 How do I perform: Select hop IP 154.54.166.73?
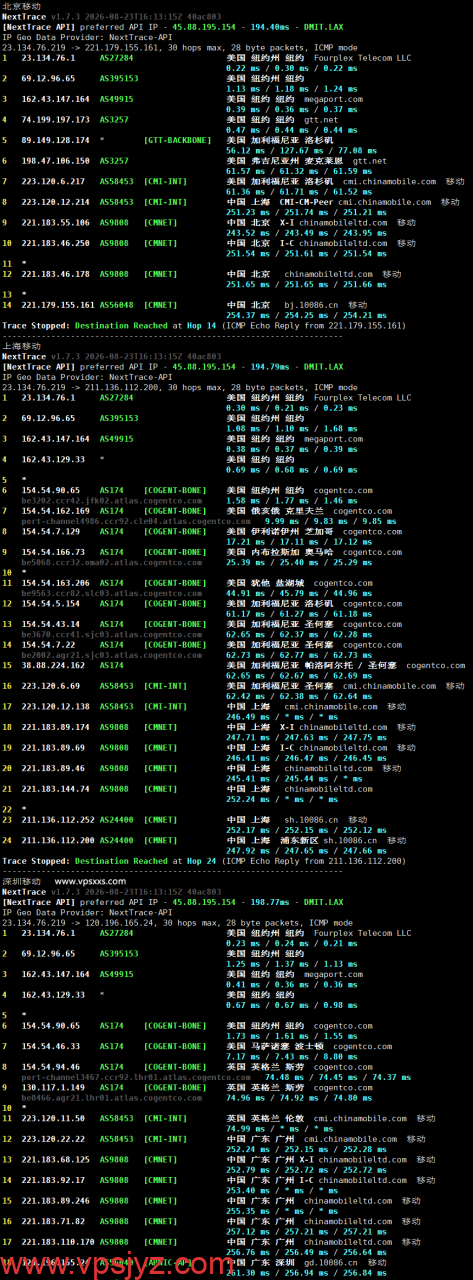(x=55, y=553)
